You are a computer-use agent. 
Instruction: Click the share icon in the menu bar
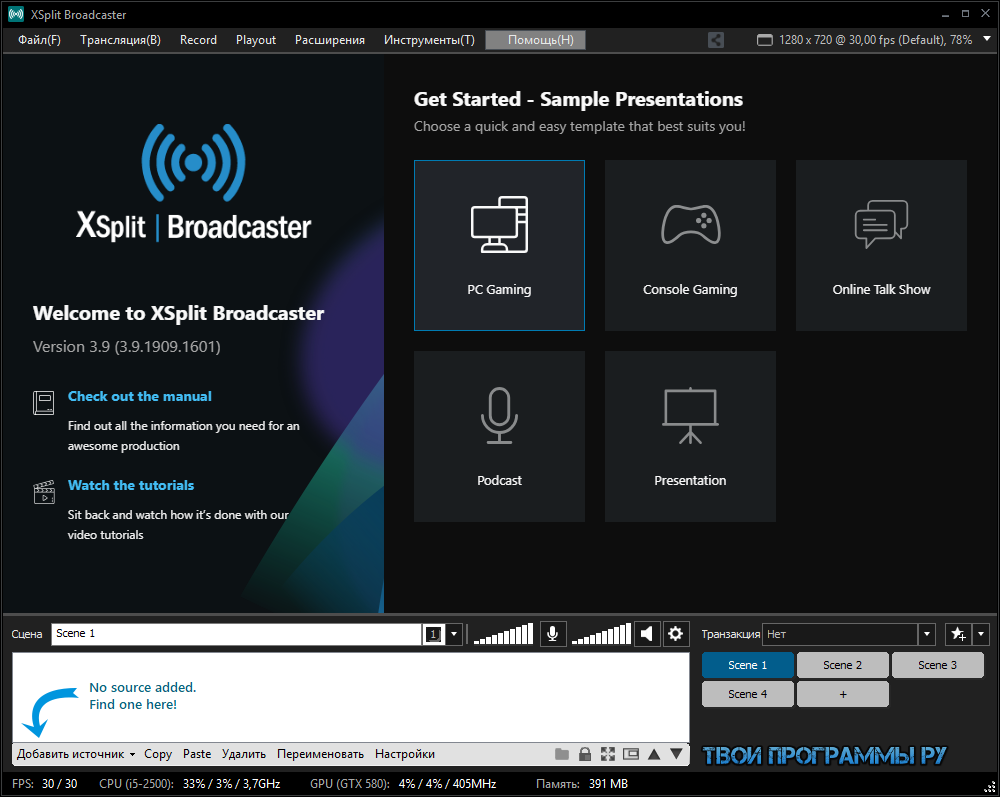coord(716,40)
